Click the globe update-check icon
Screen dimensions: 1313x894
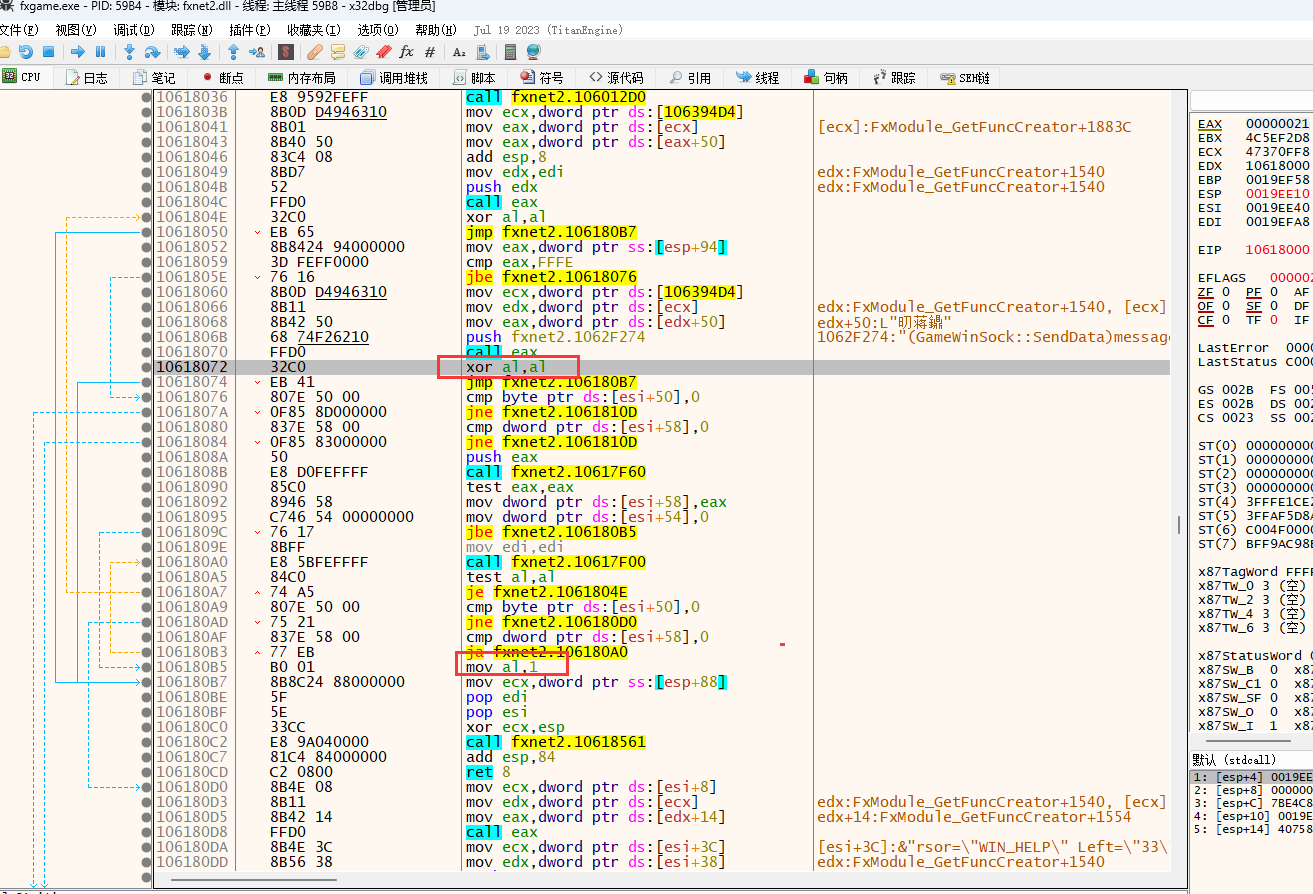[533, 52]
